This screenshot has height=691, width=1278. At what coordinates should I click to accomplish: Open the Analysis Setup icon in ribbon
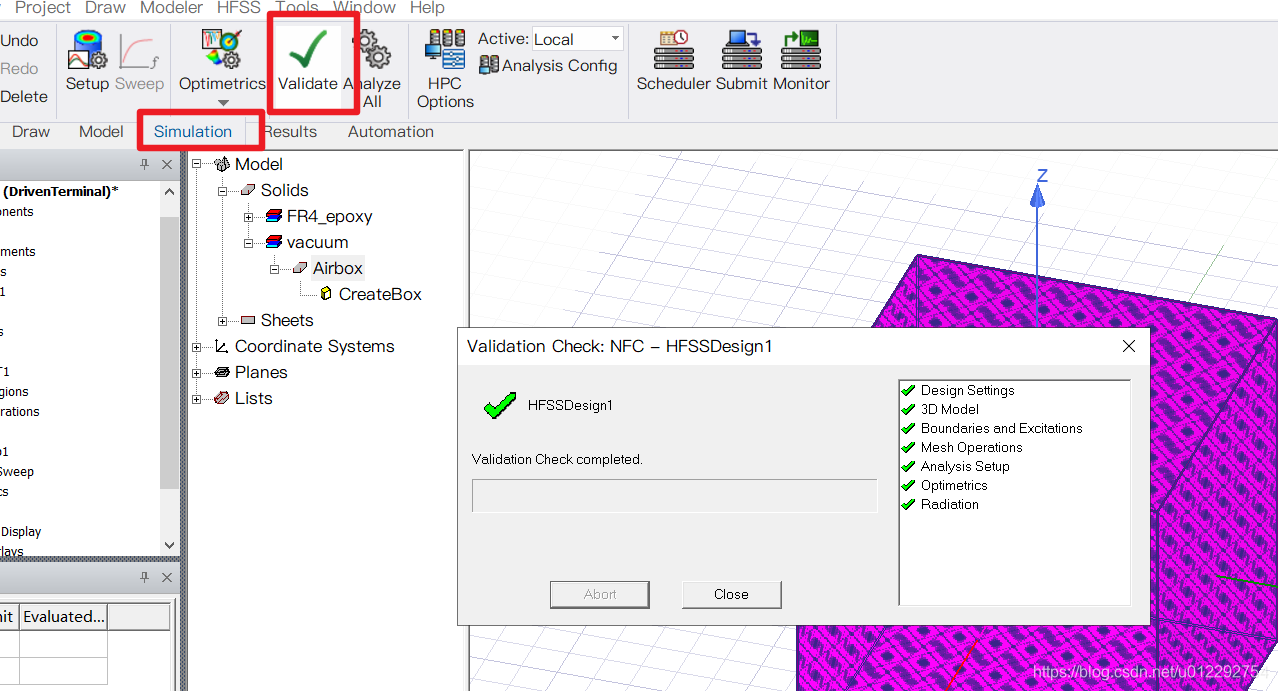pos(88,61)
